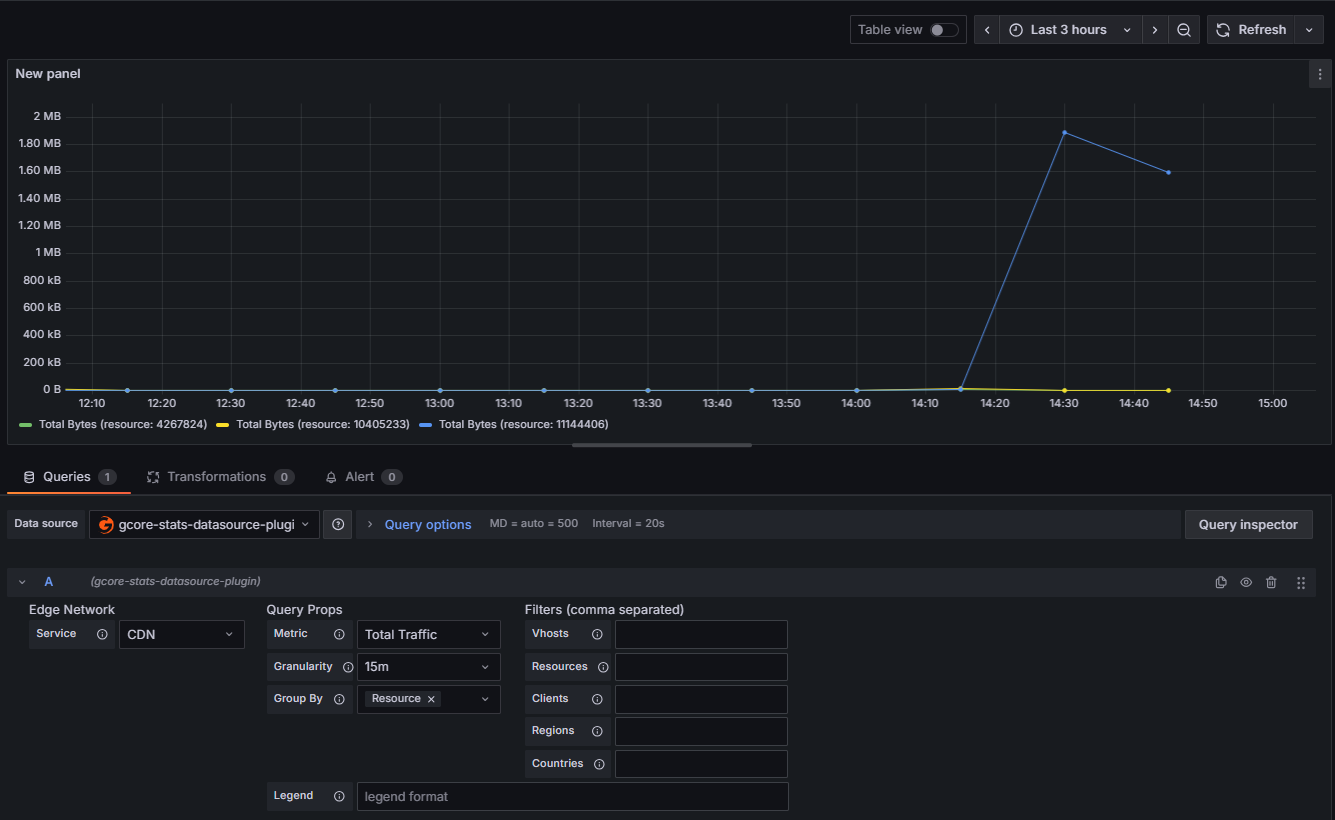Image resolution: width=1335 pixels, height=820 pixels.
Task: Collapse query A with its chevron
Action: coord(22,582)
